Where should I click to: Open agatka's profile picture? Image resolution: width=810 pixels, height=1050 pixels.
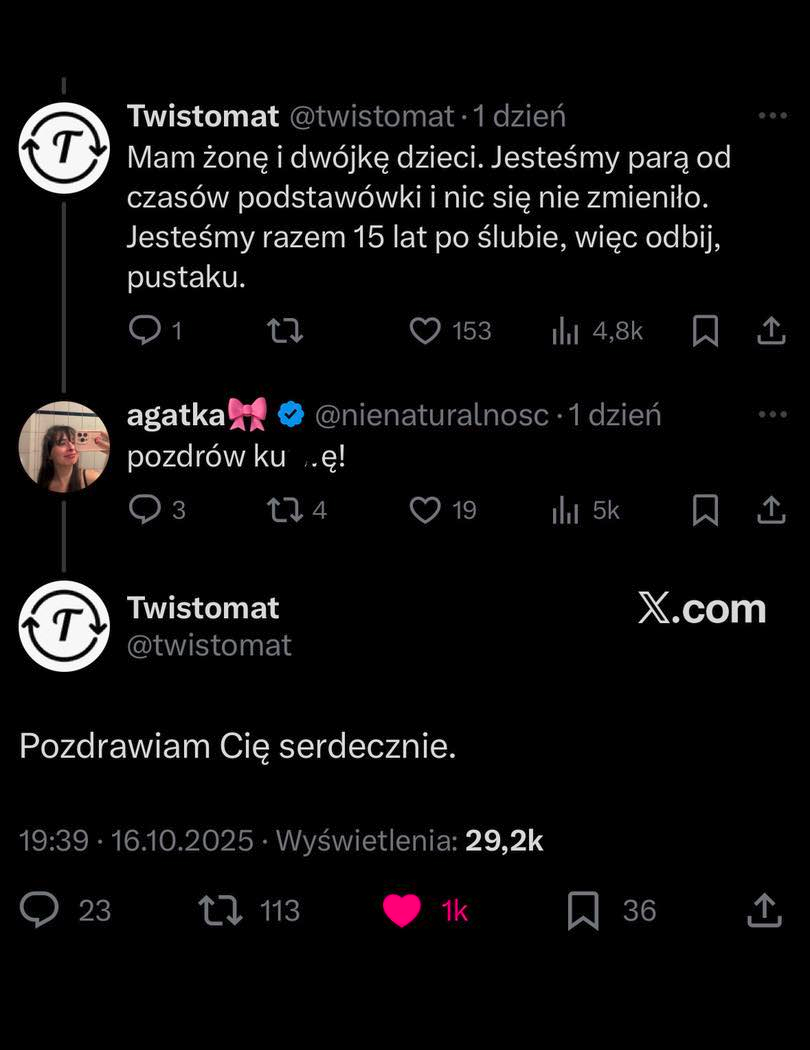[64, 447]
